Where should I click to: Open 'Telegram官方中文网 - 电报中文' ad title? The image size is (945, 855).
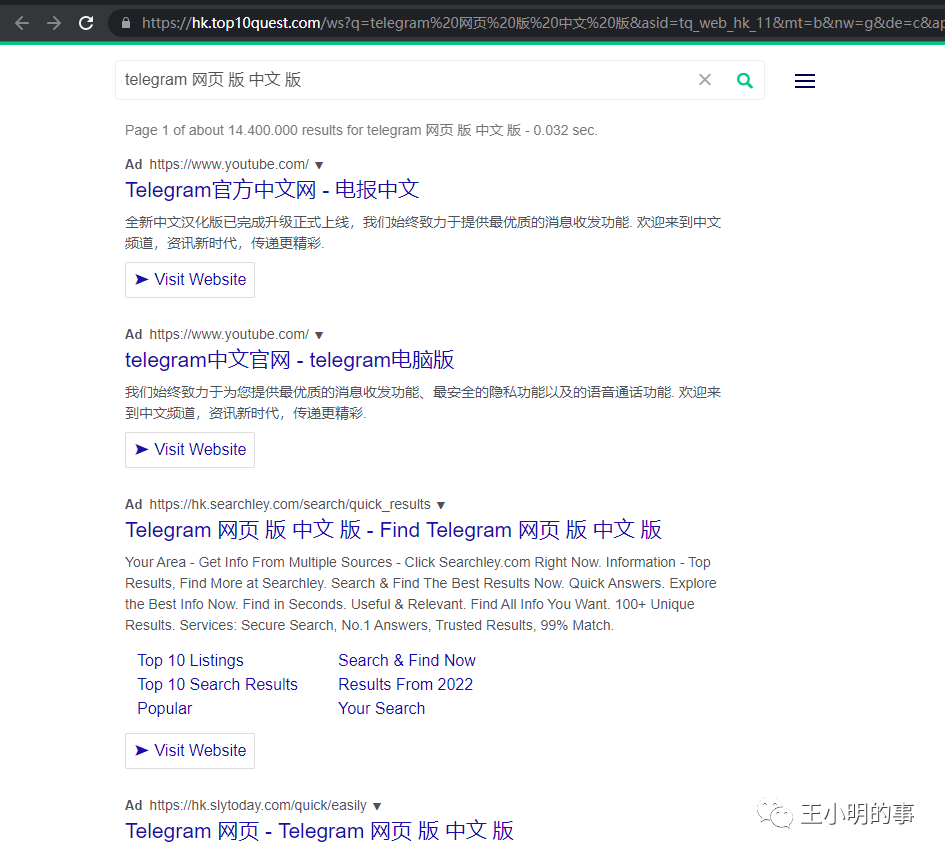pos(272,190)
